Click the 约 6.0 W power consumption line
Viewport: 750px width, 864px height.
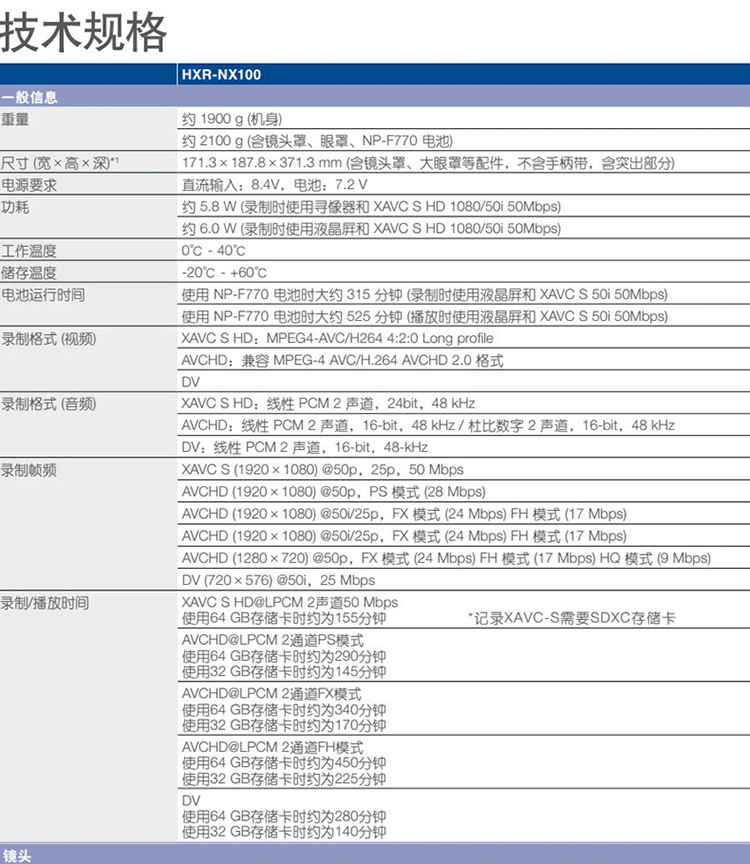tap(371, 229)
